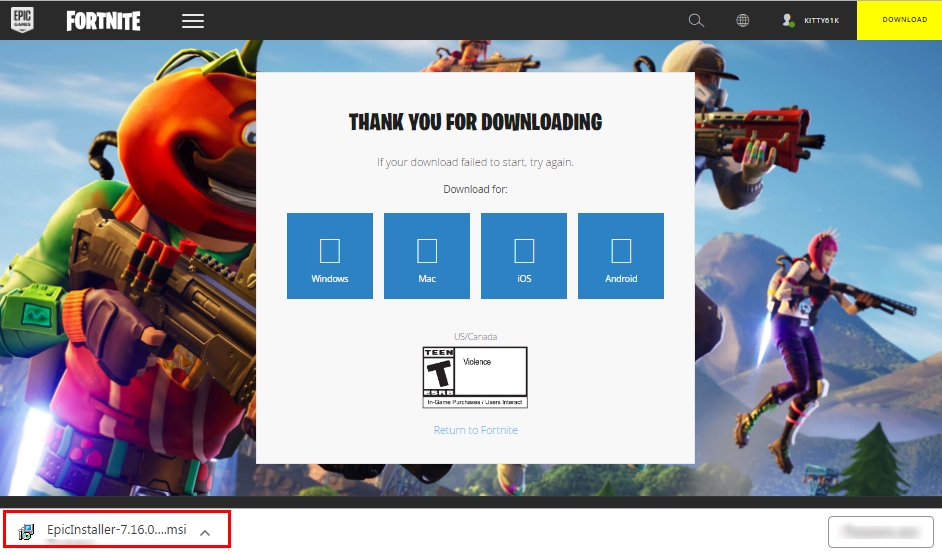Follow the Return to Fortnite link
Image resolution: width=942 pixels, height=555 pixels.
pos(476,430)
